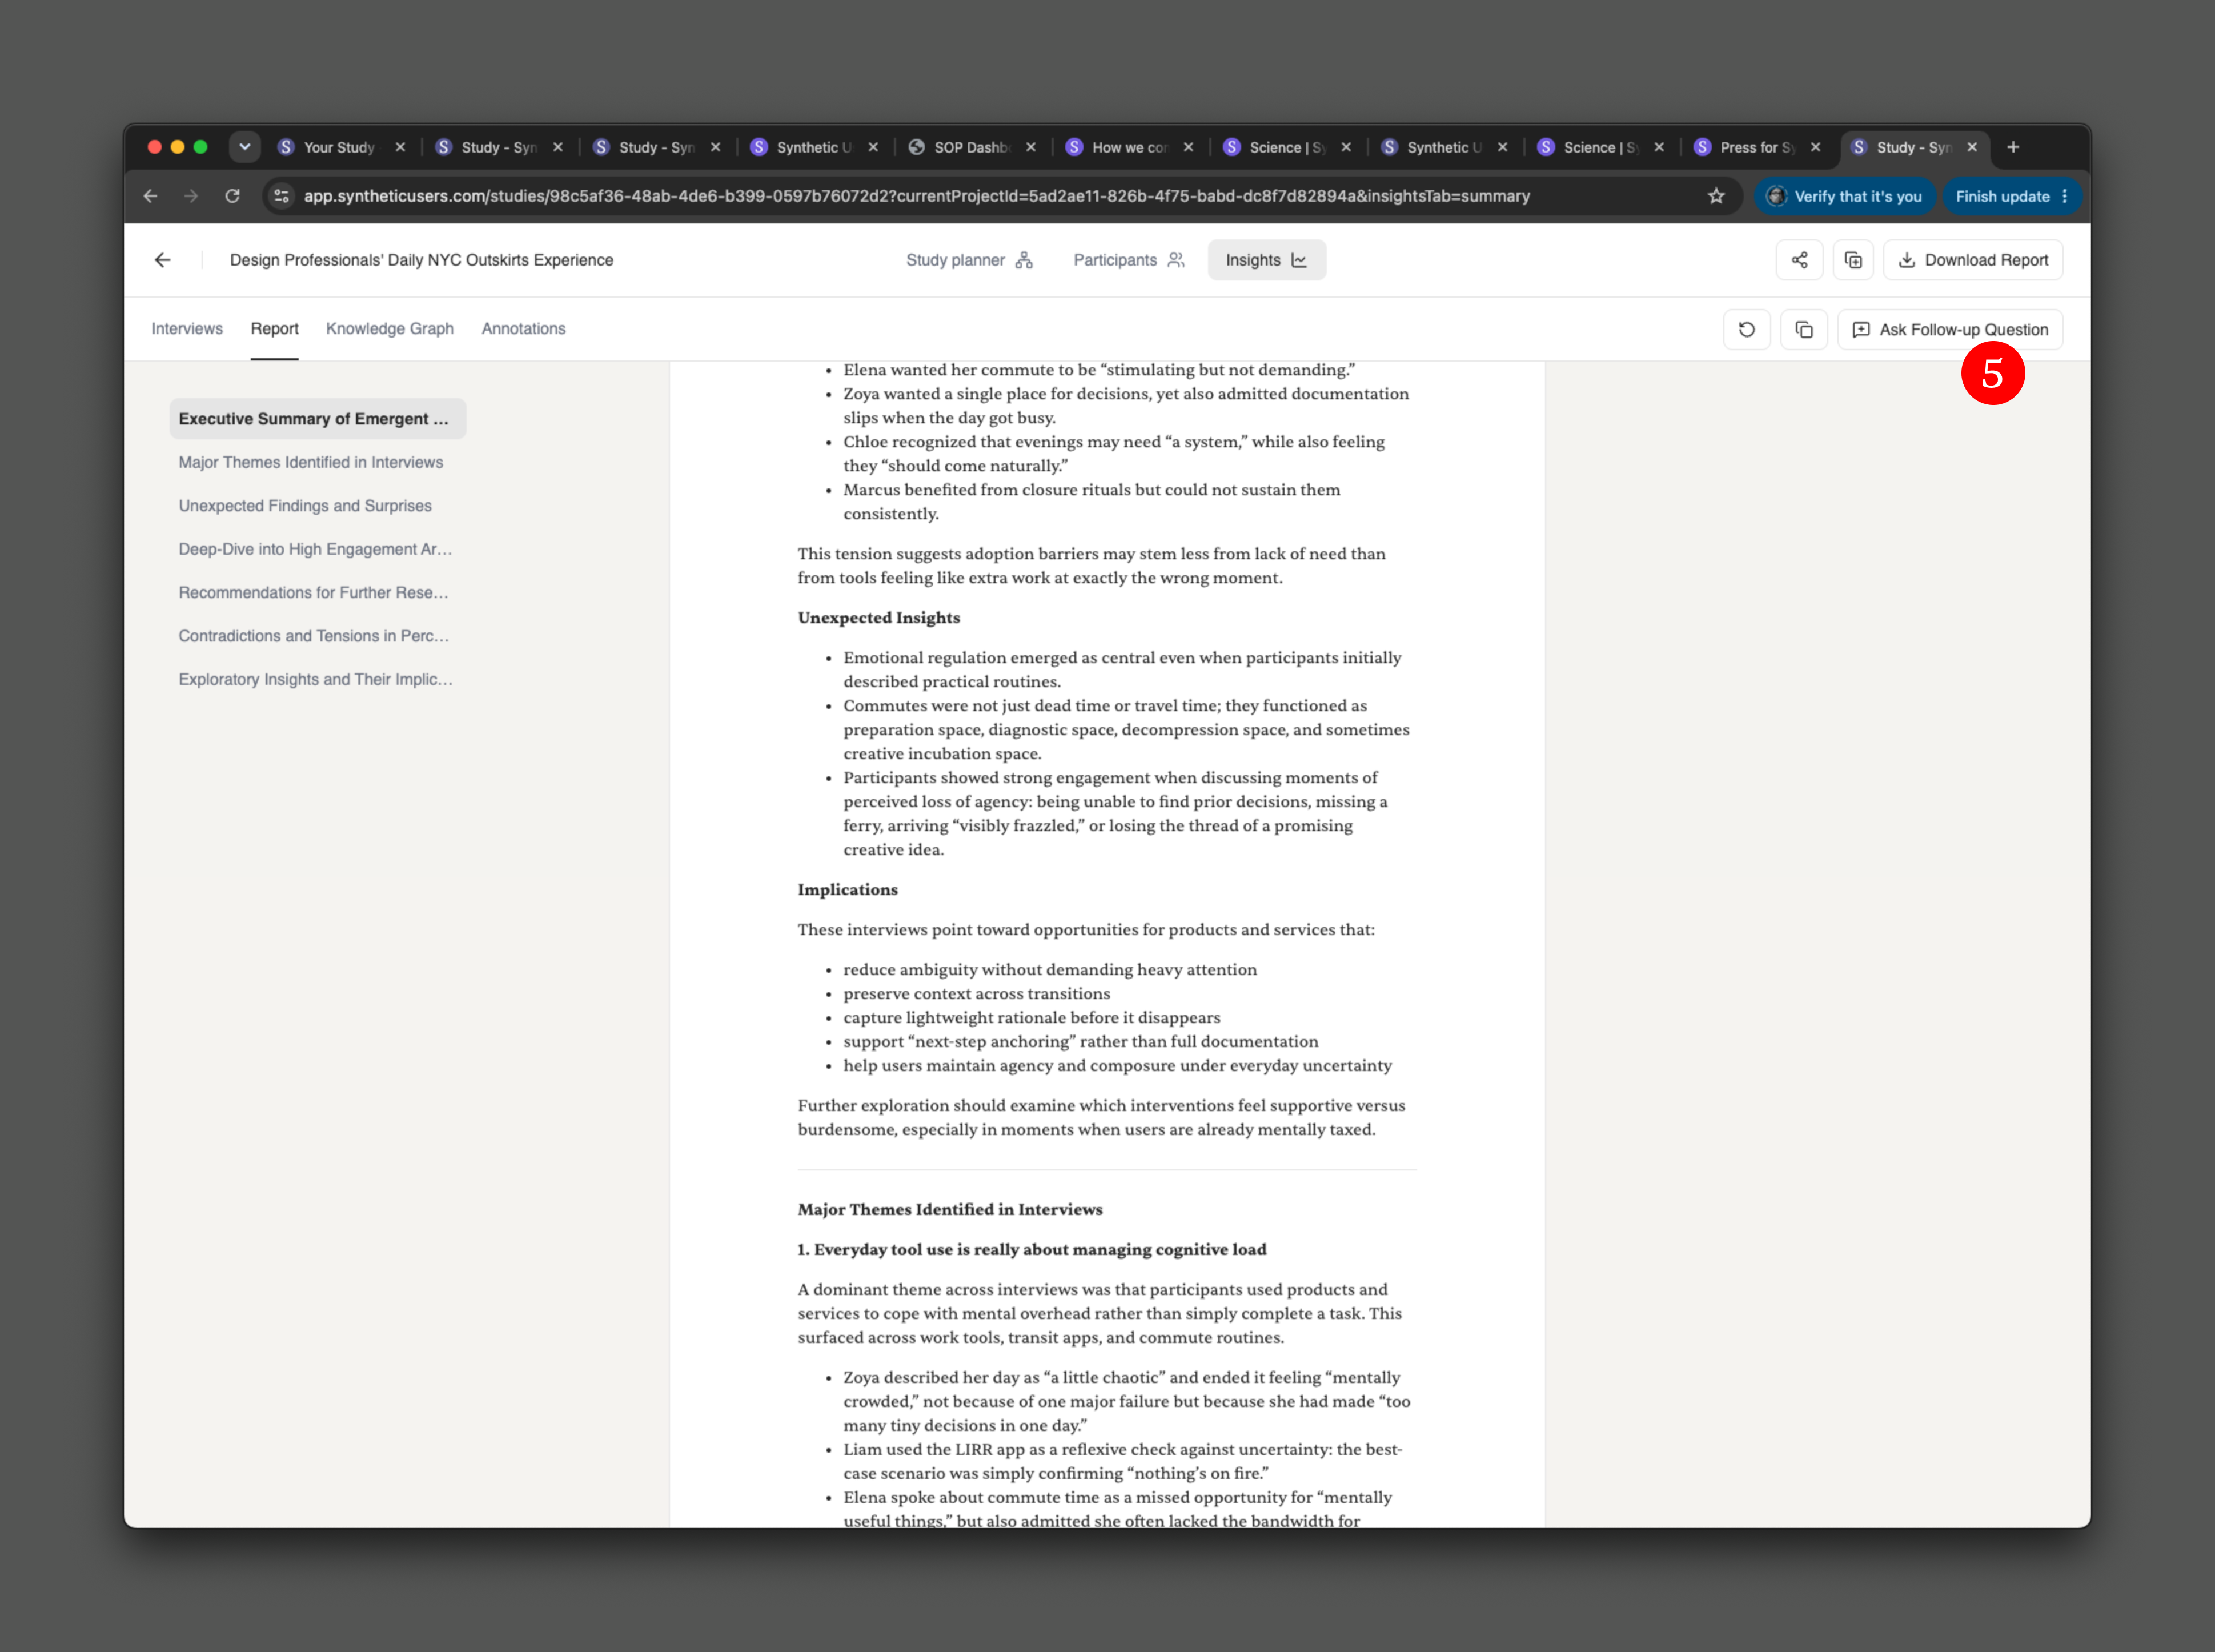Open the Participants section

[x=1128, y=260]
